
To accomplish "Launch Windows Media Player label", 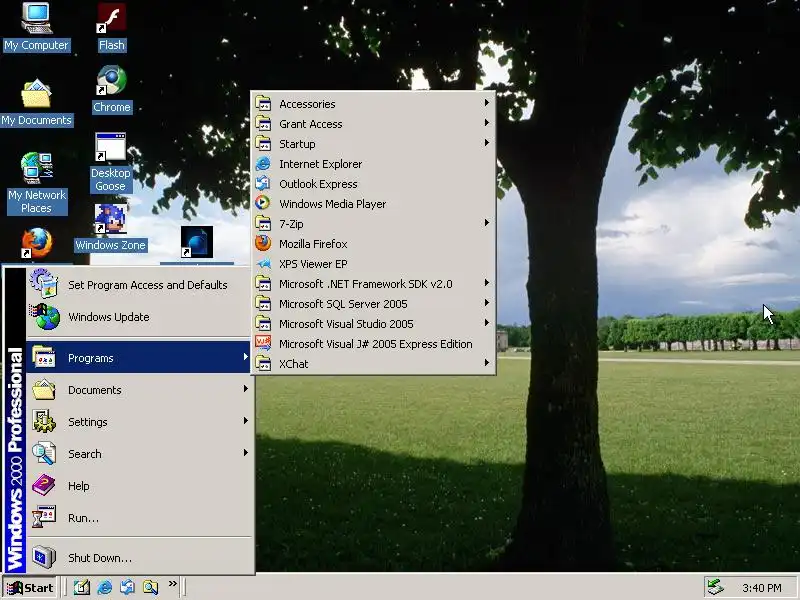I will coord(333,204).
